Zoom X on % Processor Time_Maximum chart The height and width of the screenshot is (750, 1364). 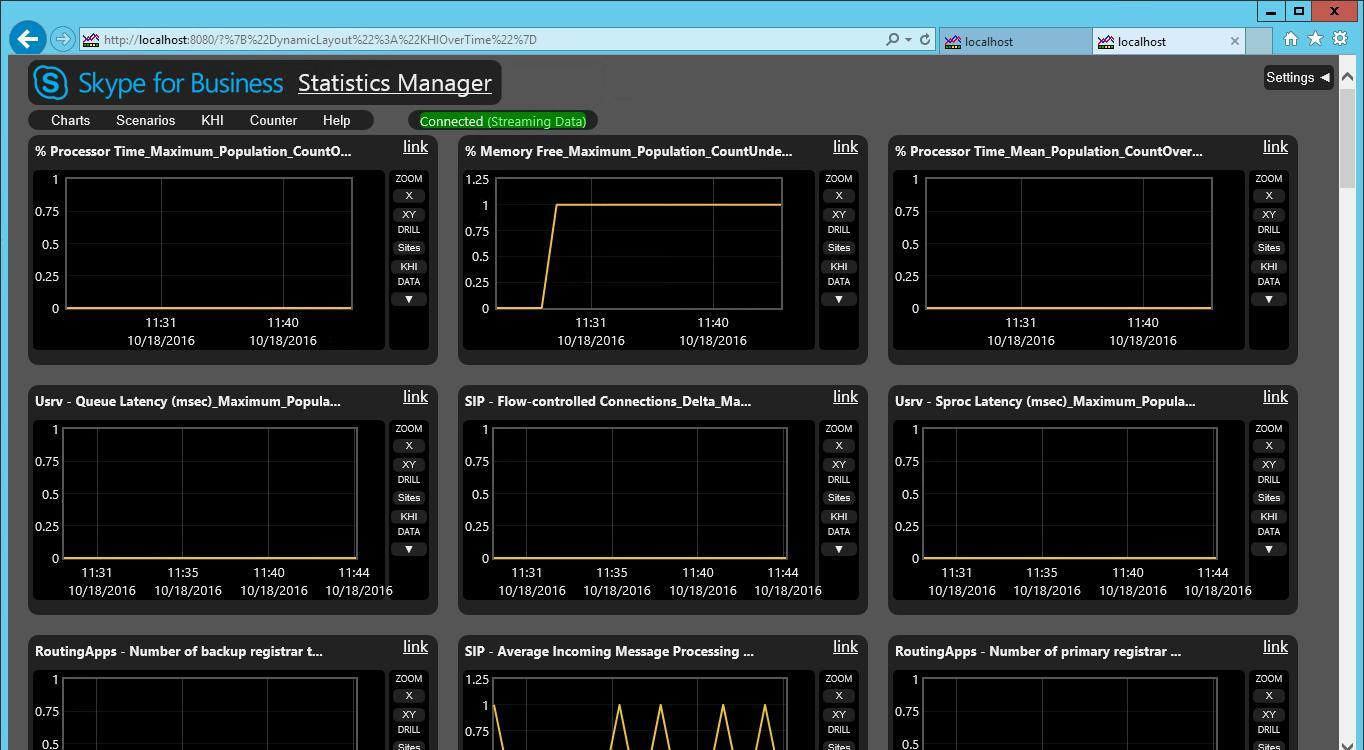[408, 196]
